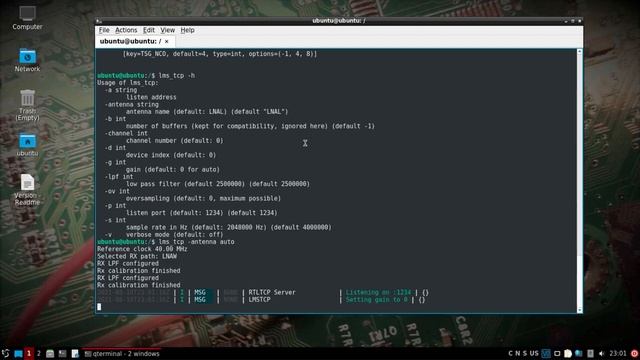Click the "listen port (default: 1234)" line

tap(202, 213)
